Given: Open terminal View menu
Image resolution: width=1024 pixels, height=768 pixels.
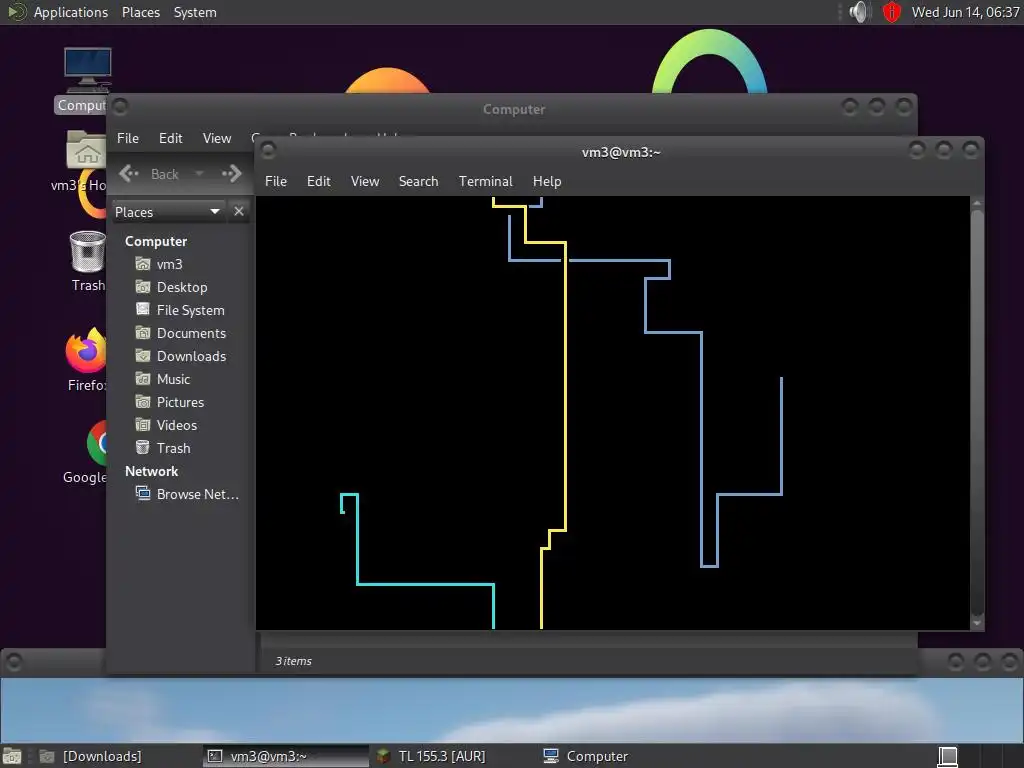Looking at the screenshot, I should coord(364,181).
